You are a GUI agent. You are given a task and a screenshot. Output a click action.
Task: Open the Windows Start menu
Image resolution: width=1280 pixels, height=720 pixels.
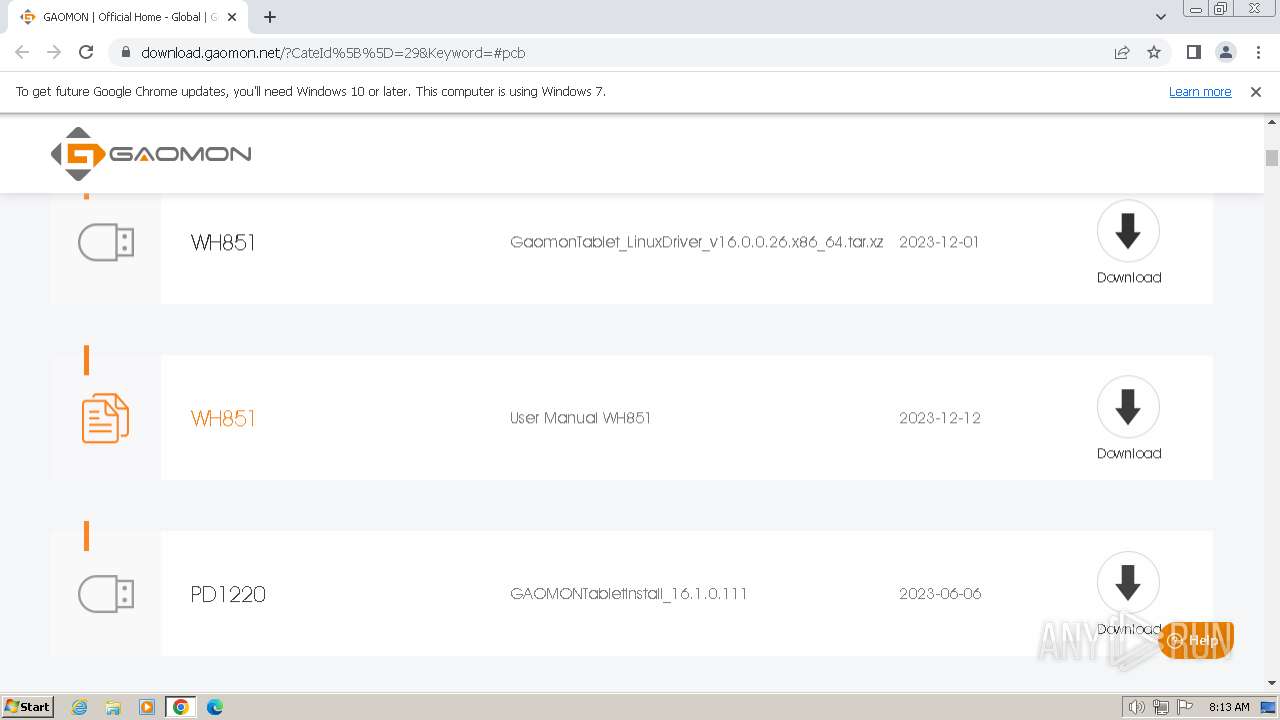click(x=28, y=707)
